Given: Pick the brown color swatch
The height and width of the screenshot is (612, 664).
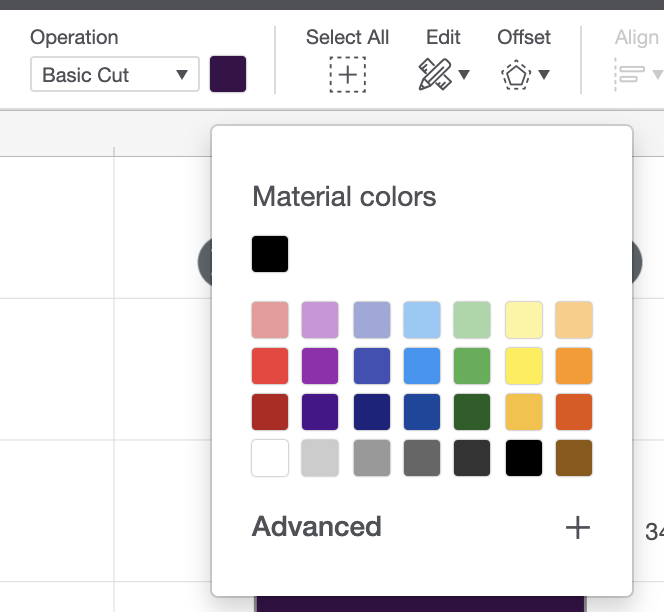Looking at the screenshot, I should coord(574,458).
